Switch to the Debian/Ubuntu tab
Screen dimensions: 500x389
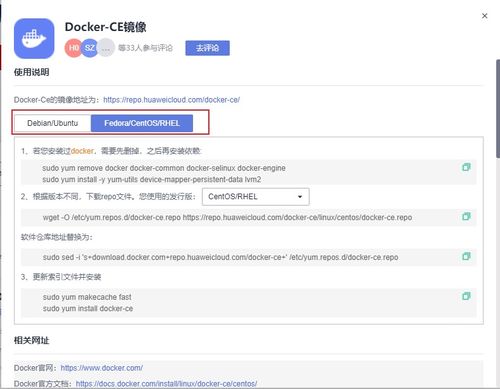(x=52, y=123)
